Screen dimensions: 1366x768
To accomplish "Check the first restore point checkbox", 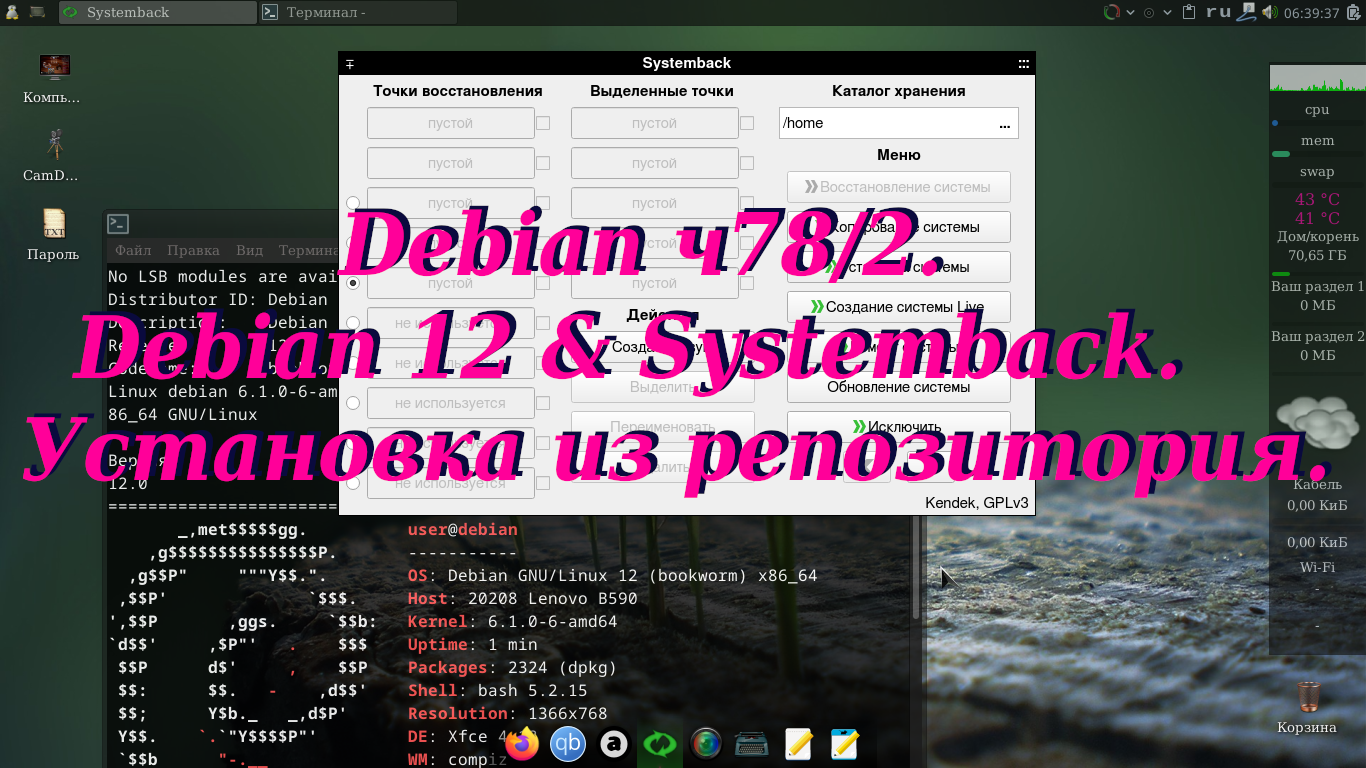I will (543, 123).
